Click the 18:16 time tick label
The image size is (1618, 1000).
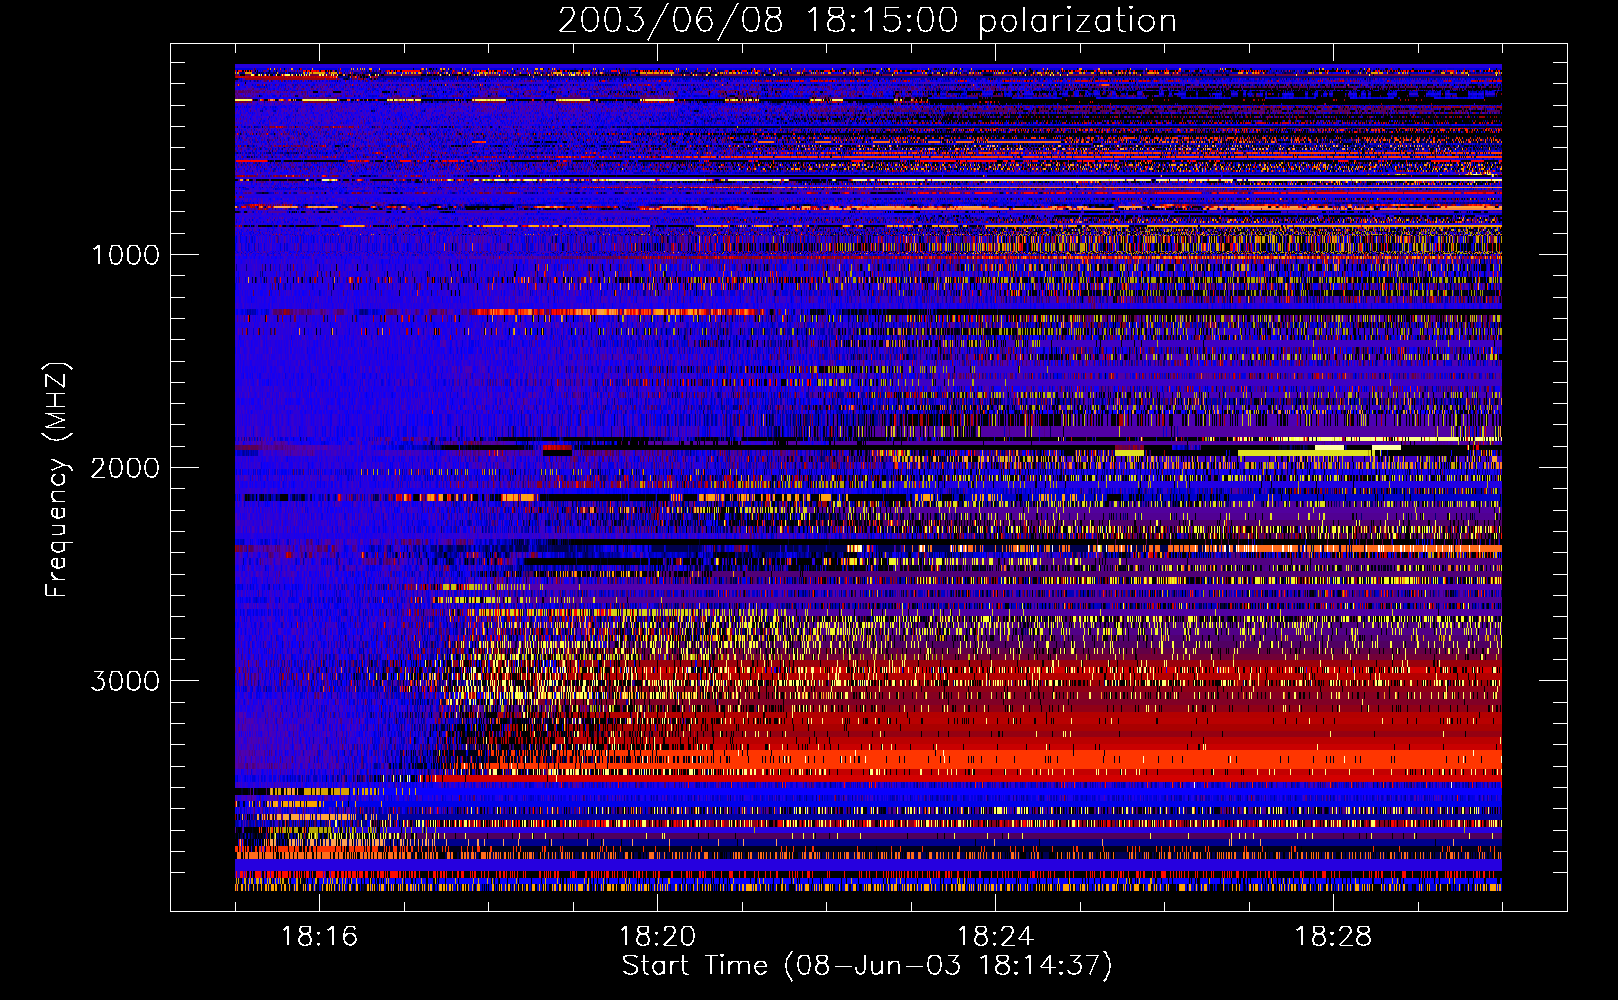point(319,937)
